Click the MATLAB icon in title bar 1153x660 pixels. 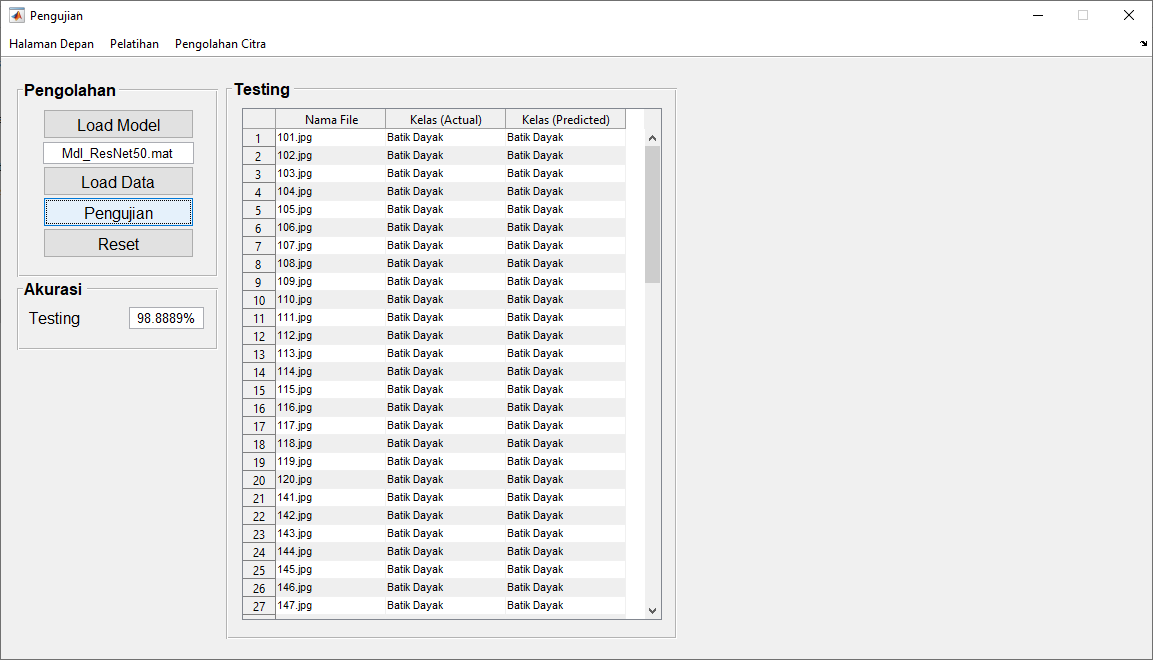click(x=16, y=15)
